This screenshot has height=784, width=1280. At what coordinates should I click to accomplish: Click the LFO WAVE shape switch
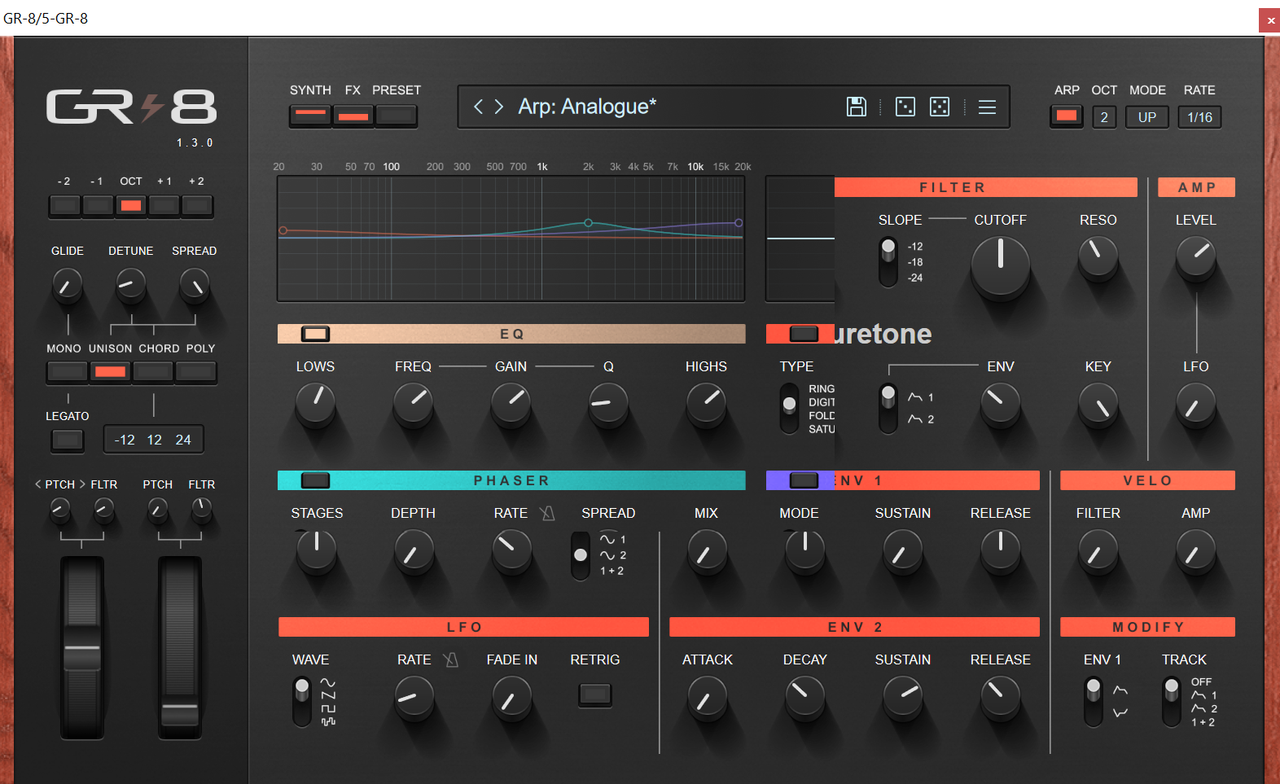pos(302,702)
